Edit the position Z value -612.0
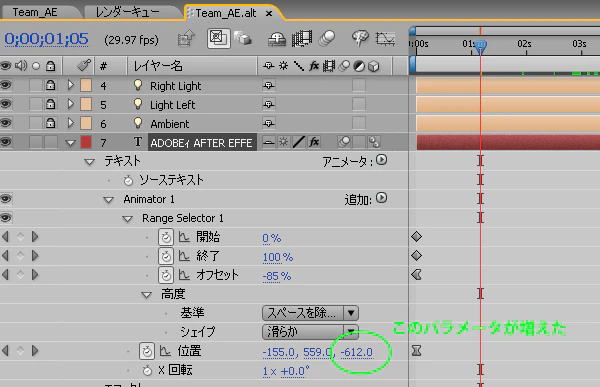The height and width of the screenshot is (387, 600). (x=356, y=352)
